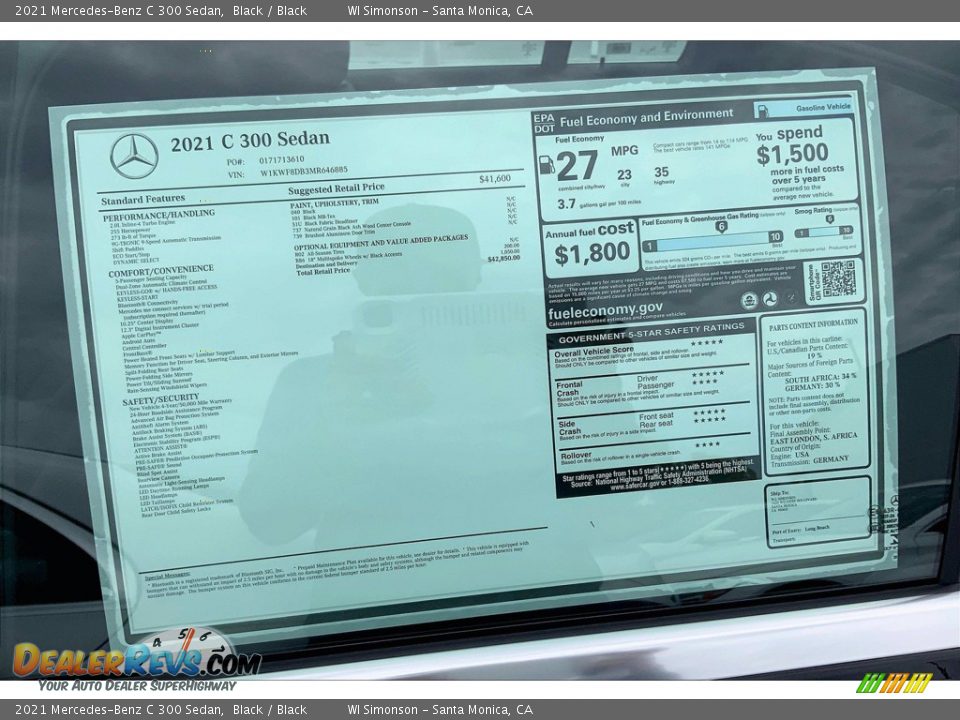The image size is (960, 720).
Task: Click the 'Overall Vehicle Score' row
Action: tap(651, 354)
